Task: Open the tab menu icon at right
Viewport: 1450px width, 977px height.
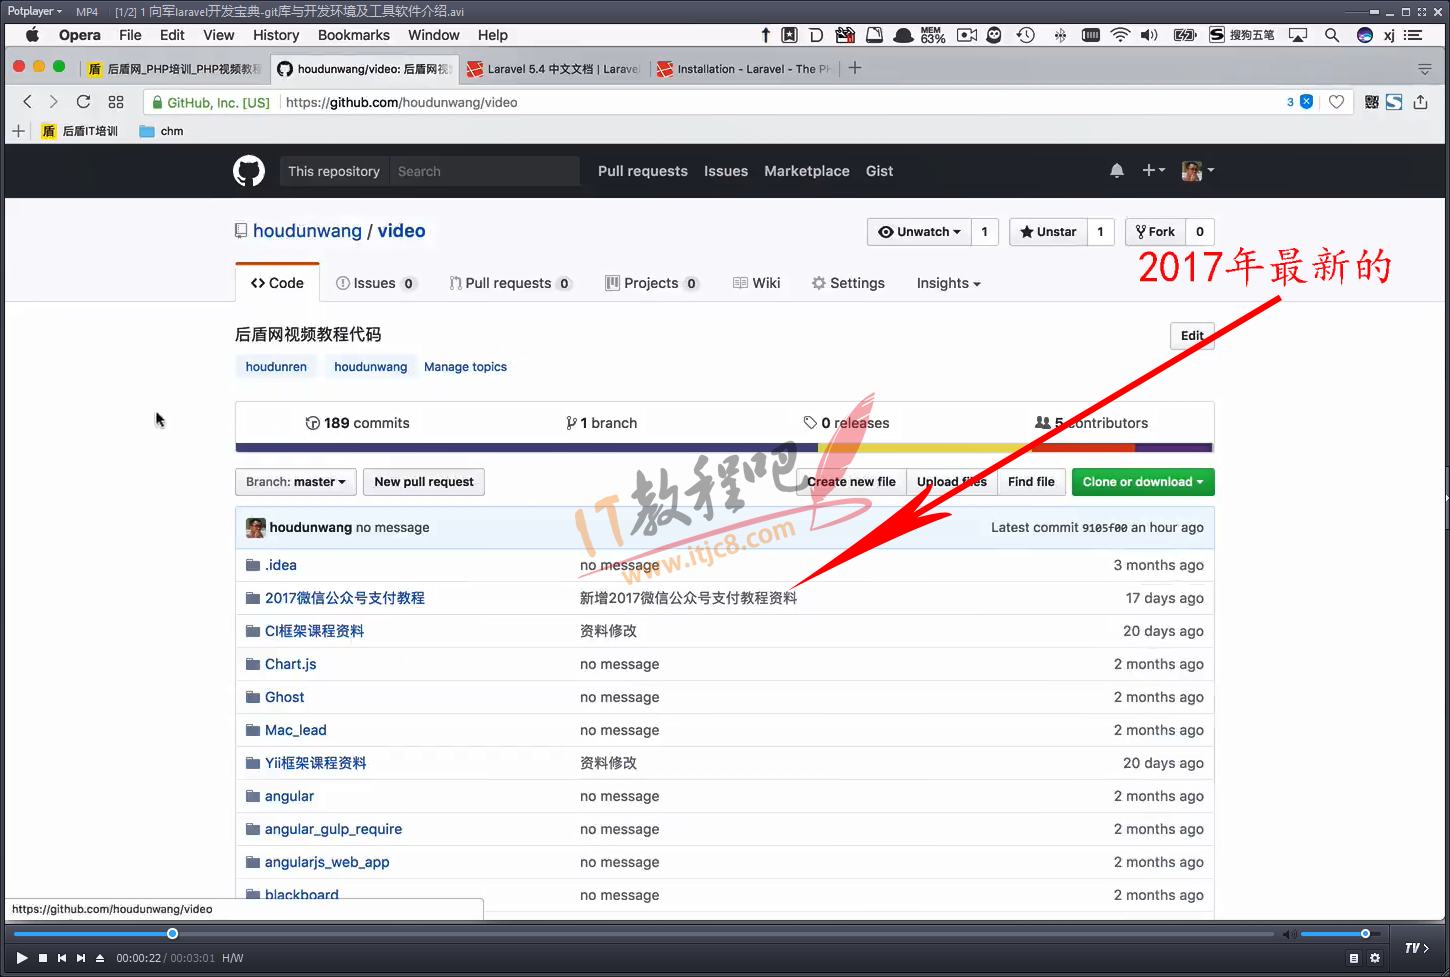Action: (1425, 69)
